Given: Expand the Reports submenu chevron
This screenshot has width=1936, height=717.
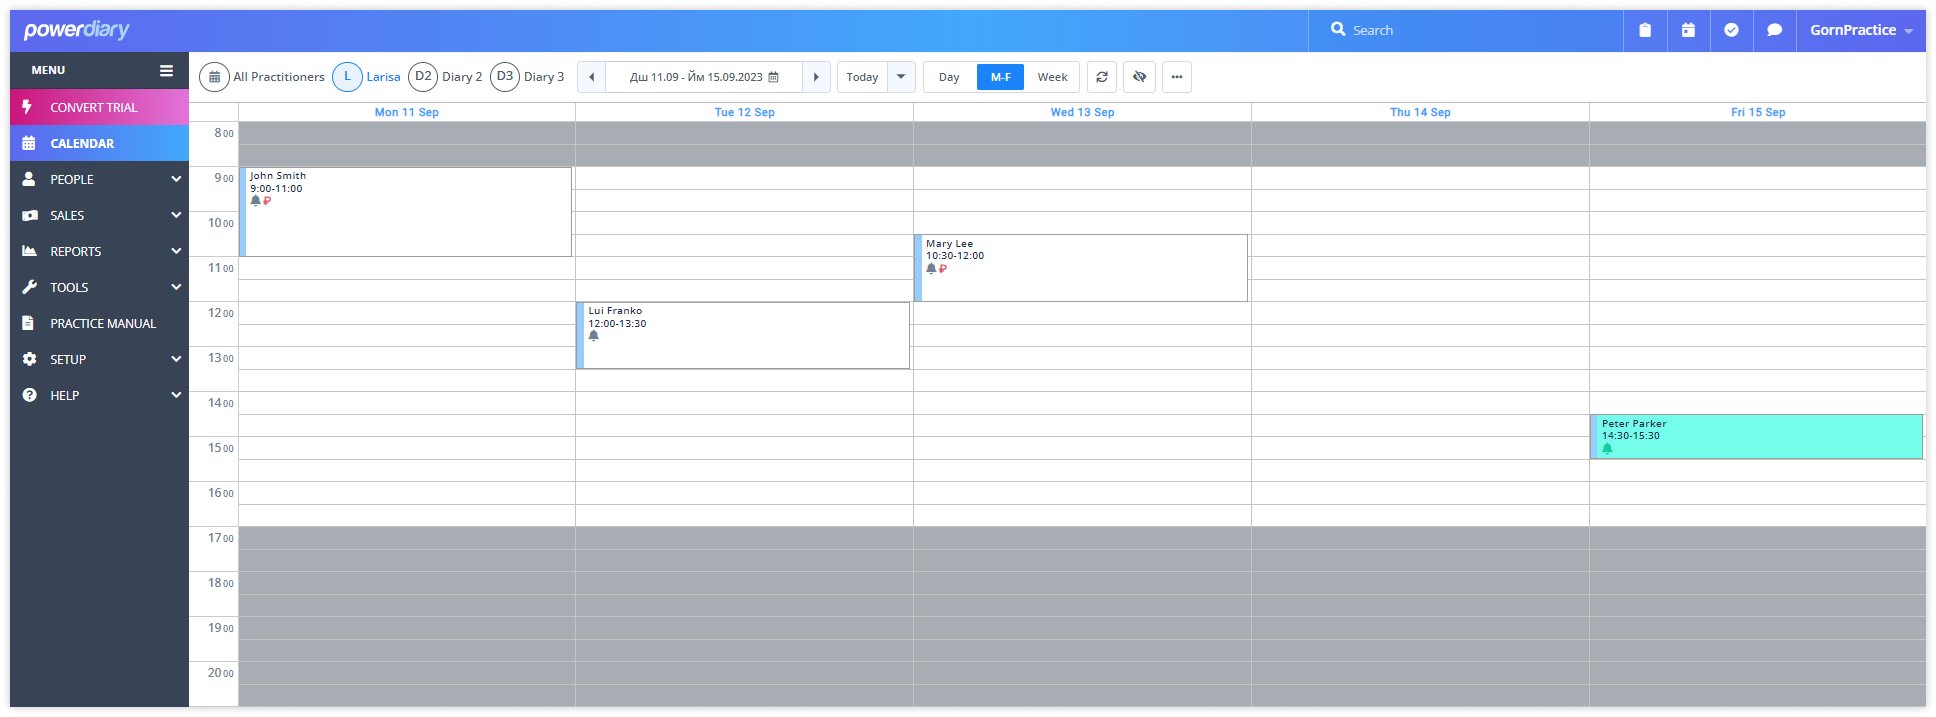Looking at the screenshot, I should click(176, 251).
